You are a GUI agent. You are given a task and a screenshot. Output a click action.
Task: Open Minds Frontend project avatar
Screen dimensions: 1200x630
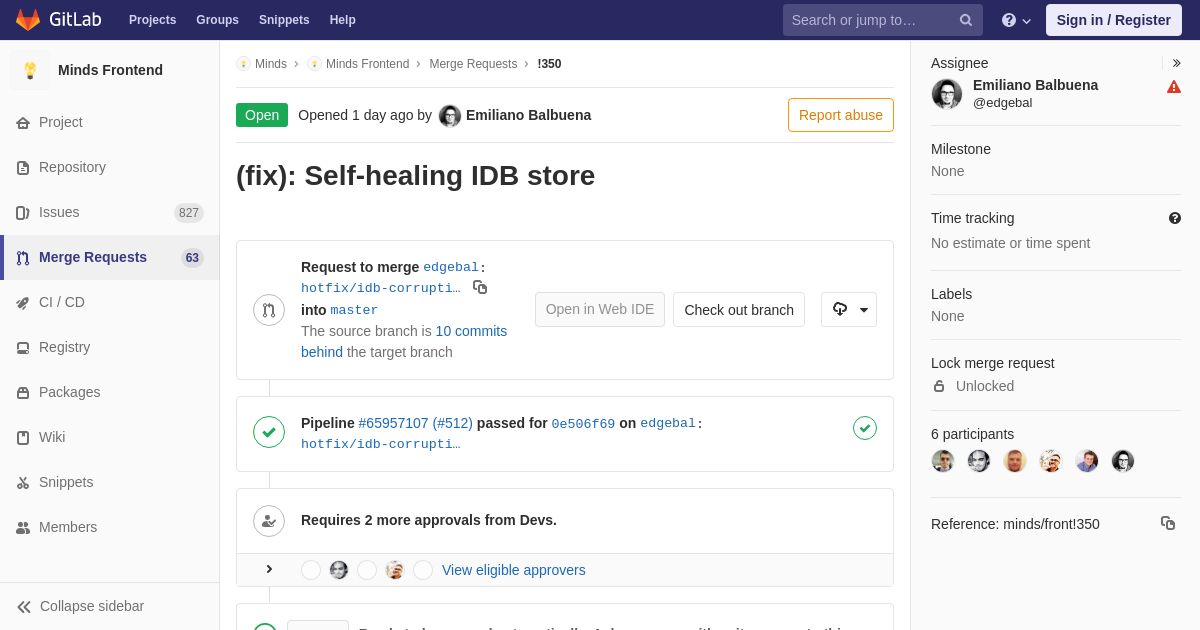[30, 70]
